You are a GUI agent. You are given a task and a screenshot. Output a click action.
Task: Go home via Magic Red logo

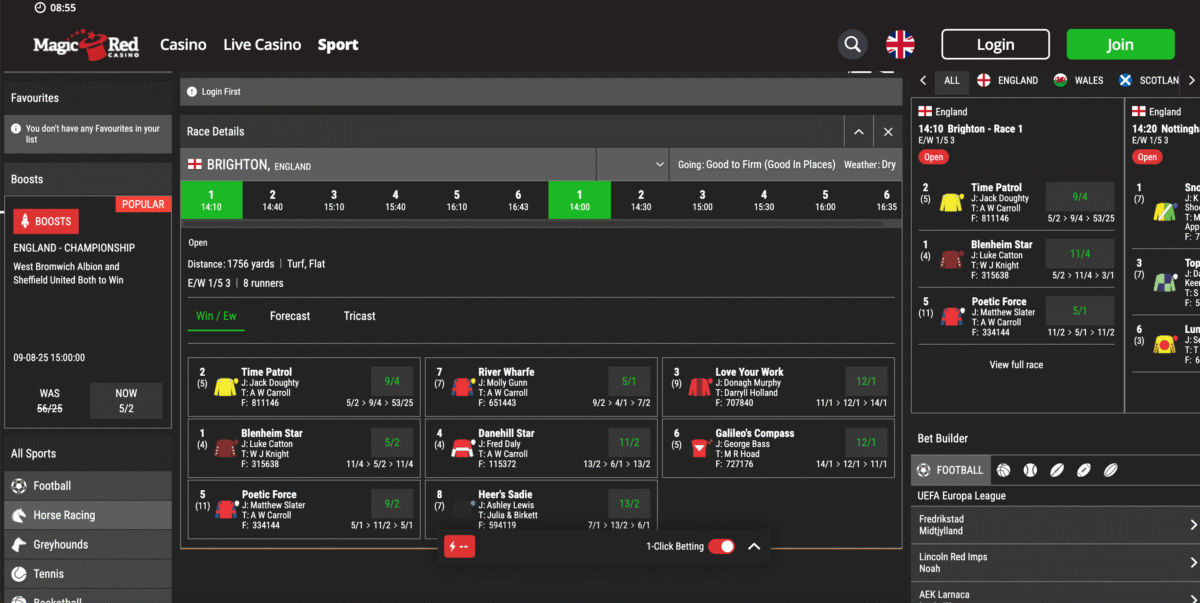85,44
